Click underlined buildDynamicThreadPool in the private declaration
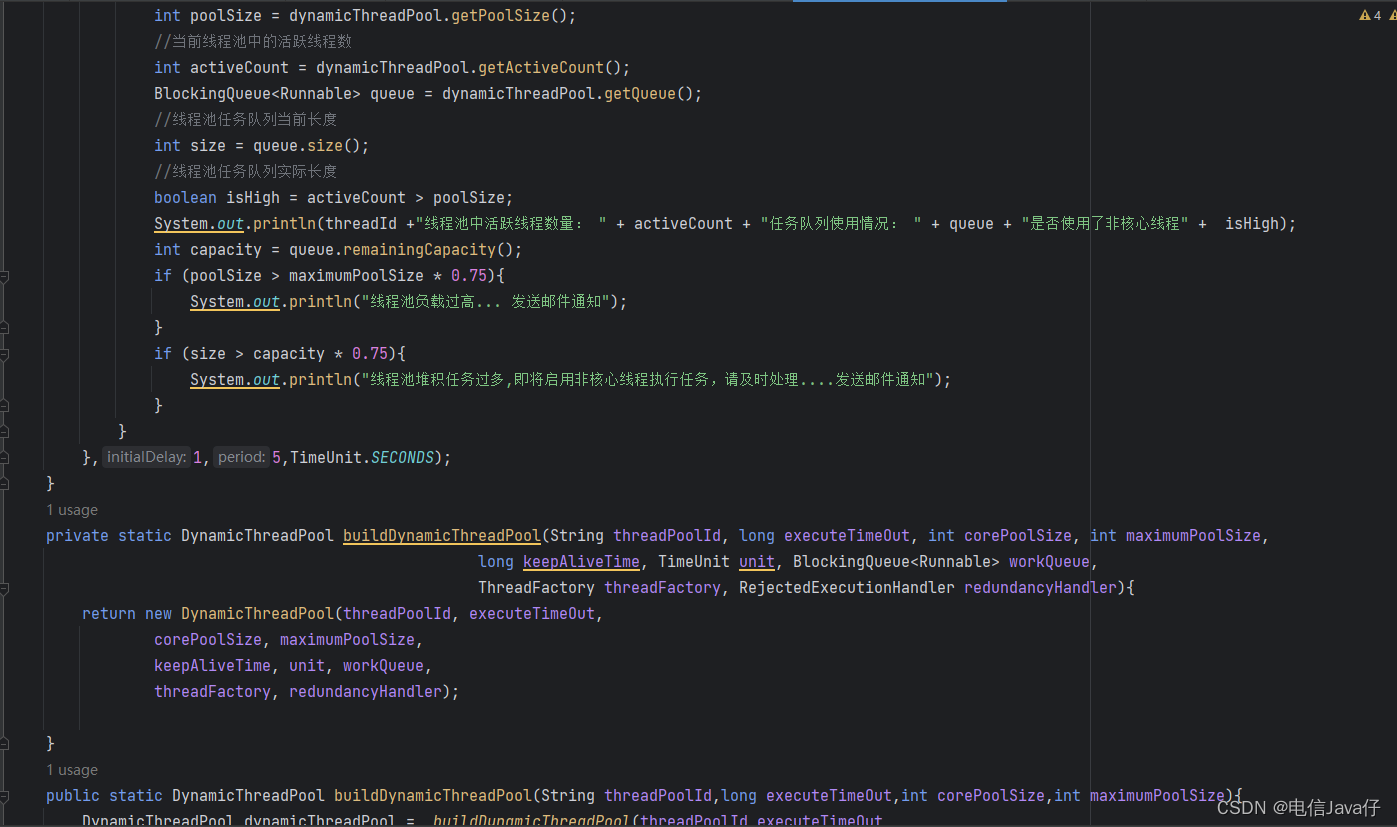 [442, 536]
